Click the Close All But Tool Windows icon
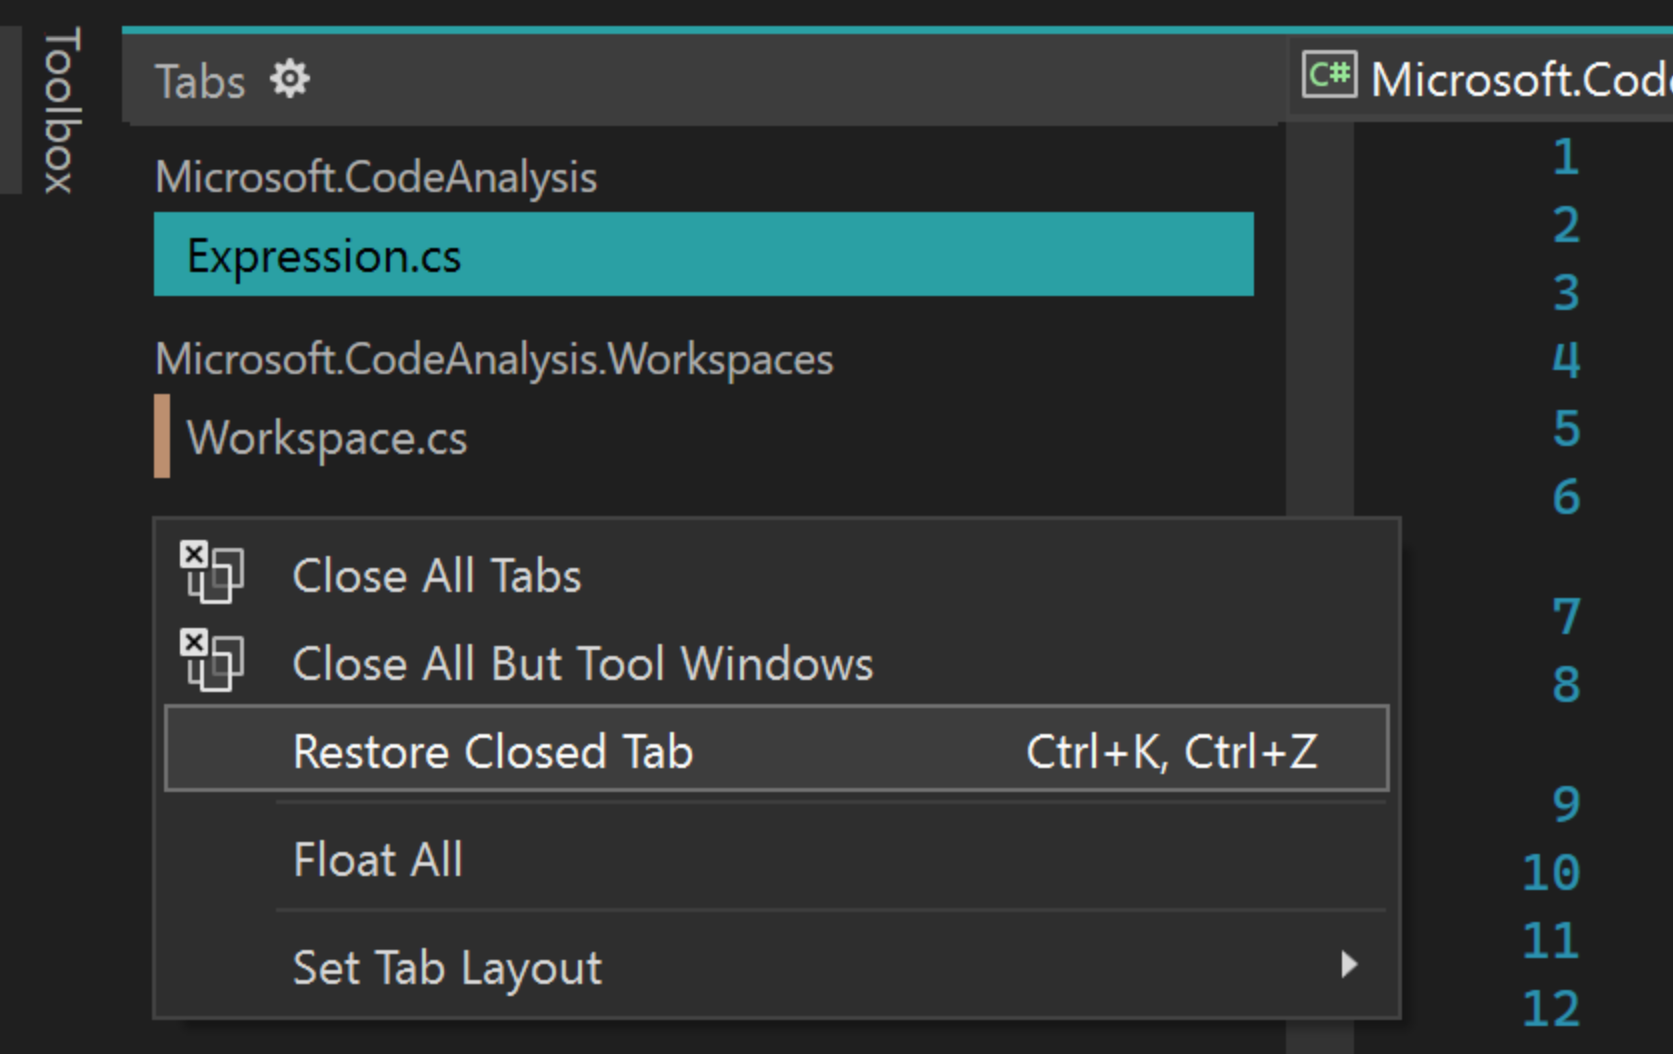Screen dimensions: 1673x1054 211,661
